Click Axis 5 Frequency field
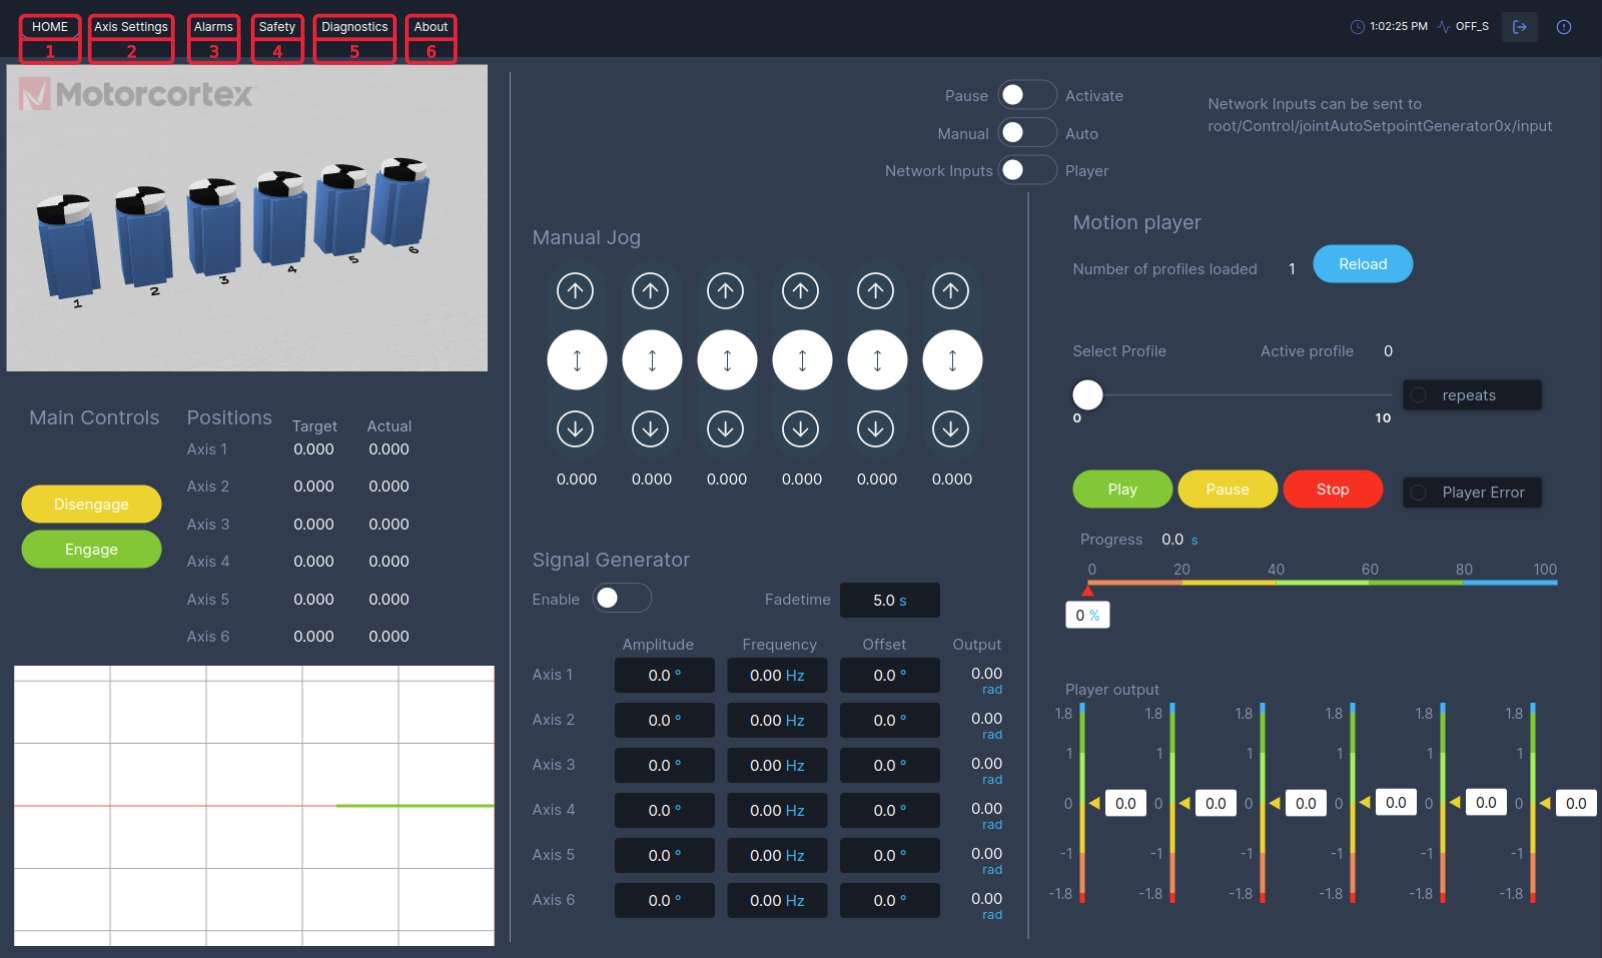The height and width of the screenshot is (958, 1602). click(777, 855)
